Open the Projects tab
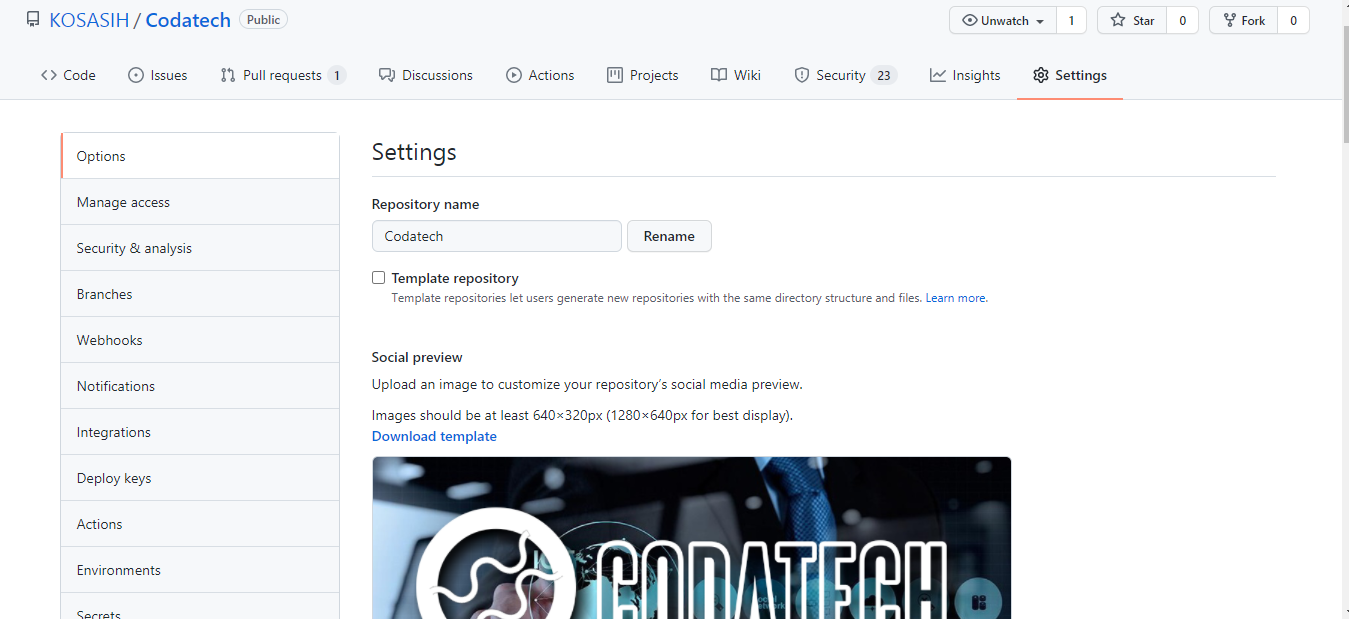The width and height of the screenshot is (1349, 619). (643, 75)
